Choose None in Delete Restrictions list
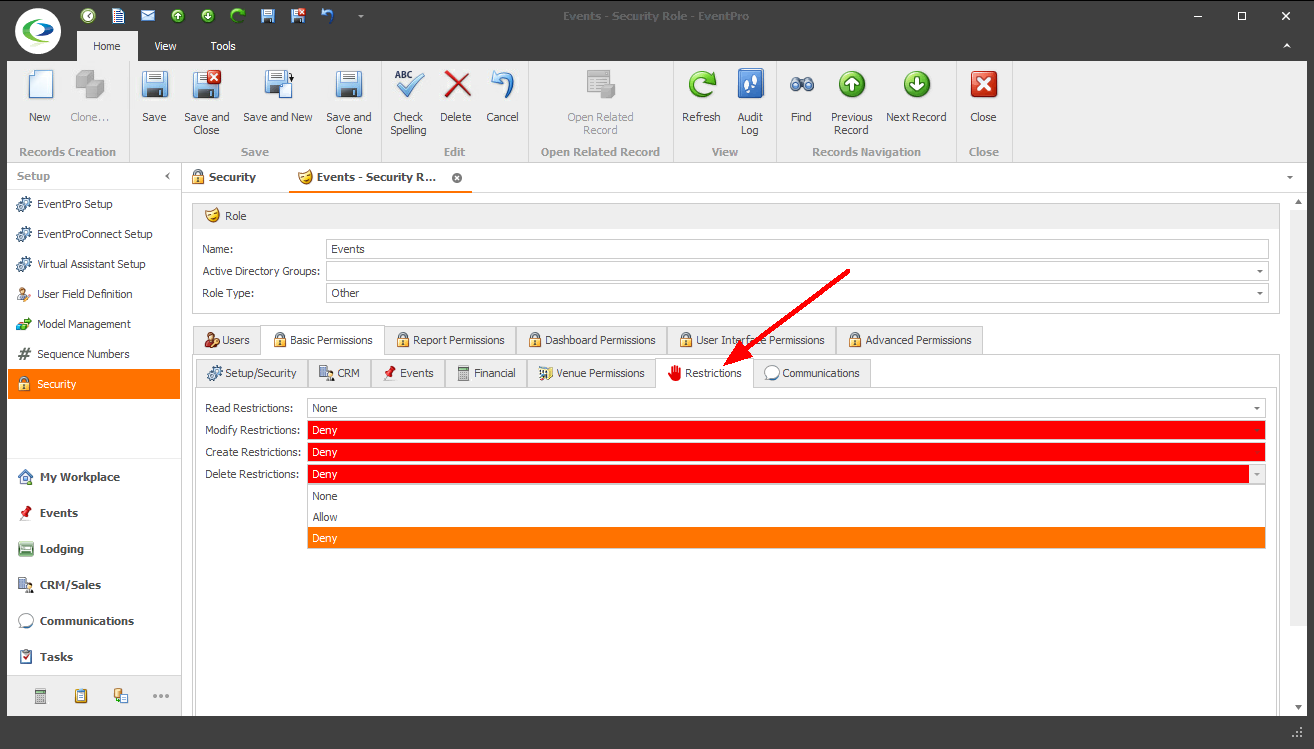 (x=786, y=496)
